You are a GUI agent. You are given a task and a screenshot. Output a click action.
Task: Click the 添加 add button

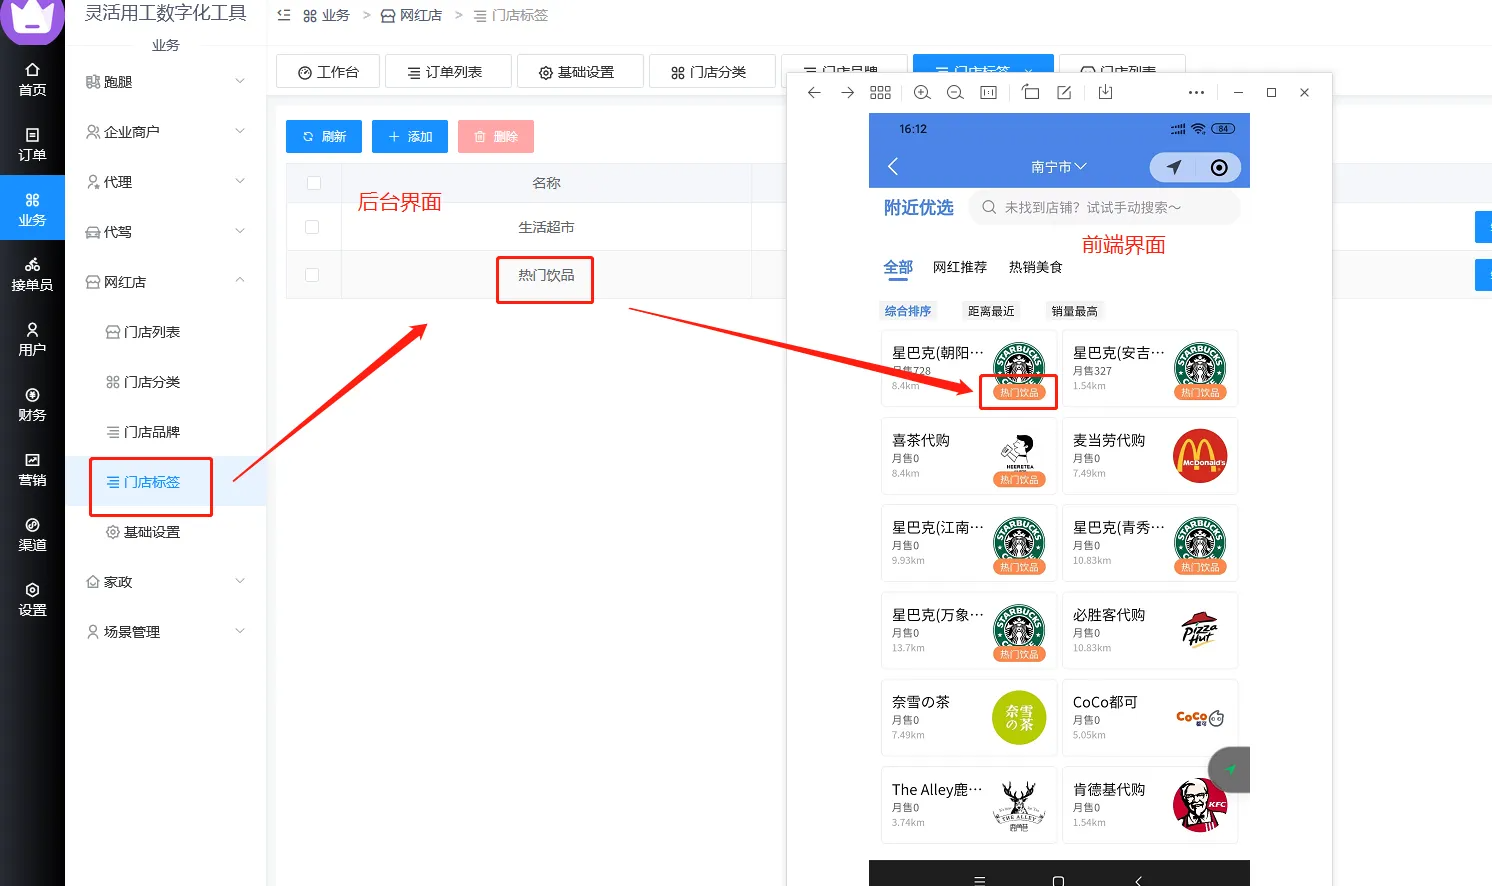pyautogui.click(x=410, y=137)
